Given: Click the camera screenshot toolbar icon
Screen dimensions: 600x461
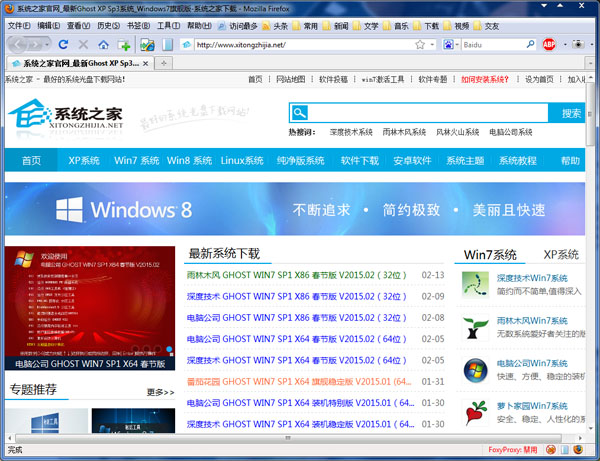Looking at the screenshot, I should (578, 44).
